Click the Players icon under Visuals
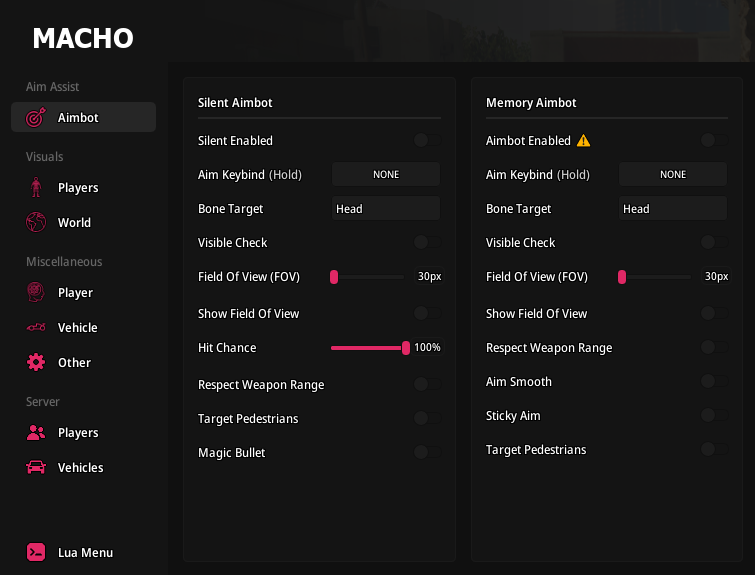Viewport: 755px width, 575px height. pos(36,188)
